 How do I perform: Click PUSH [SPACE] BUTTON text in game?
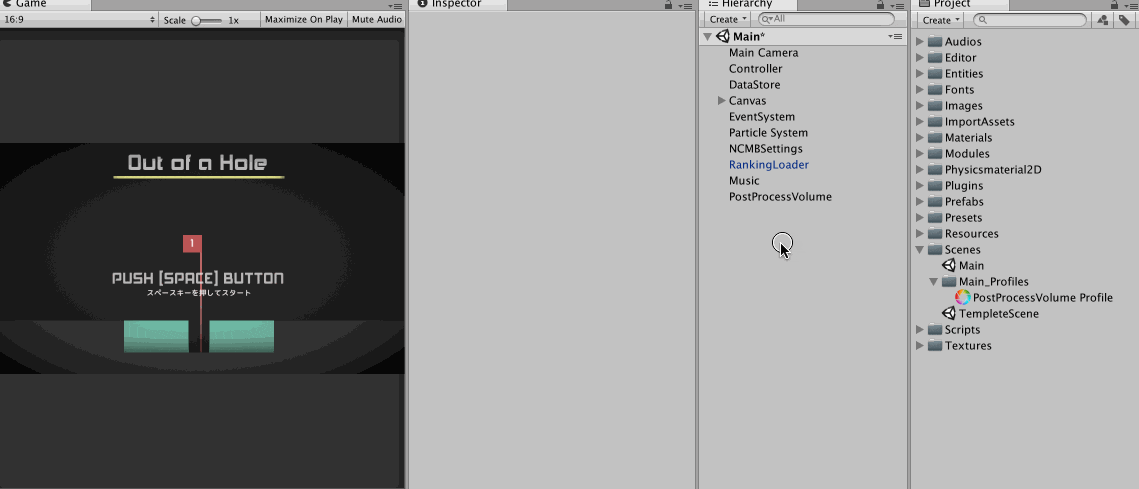pos(198,278)
